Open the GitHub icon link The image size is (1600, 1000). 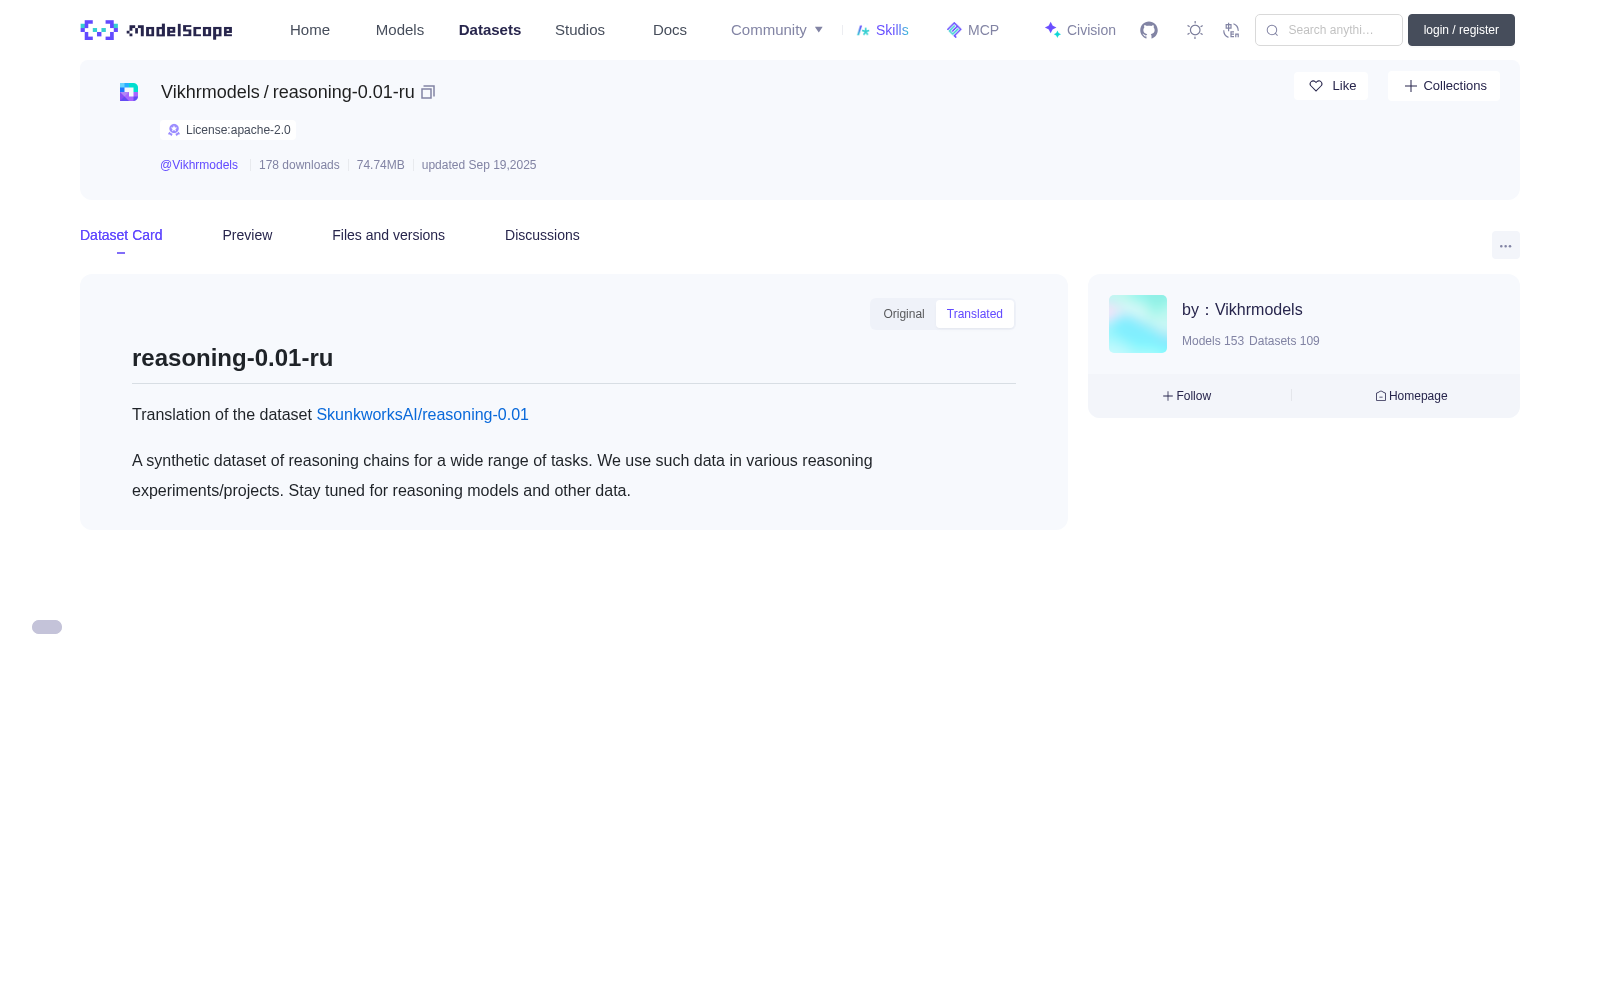[x=1149, y=30]
